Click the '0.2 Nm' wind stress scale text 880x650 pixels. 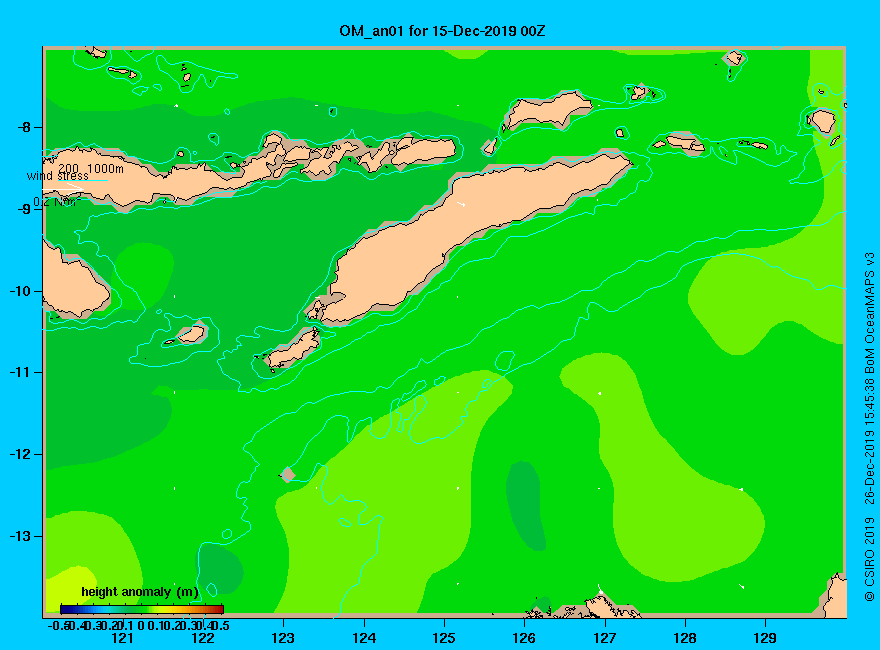click(x=56, y=202)
